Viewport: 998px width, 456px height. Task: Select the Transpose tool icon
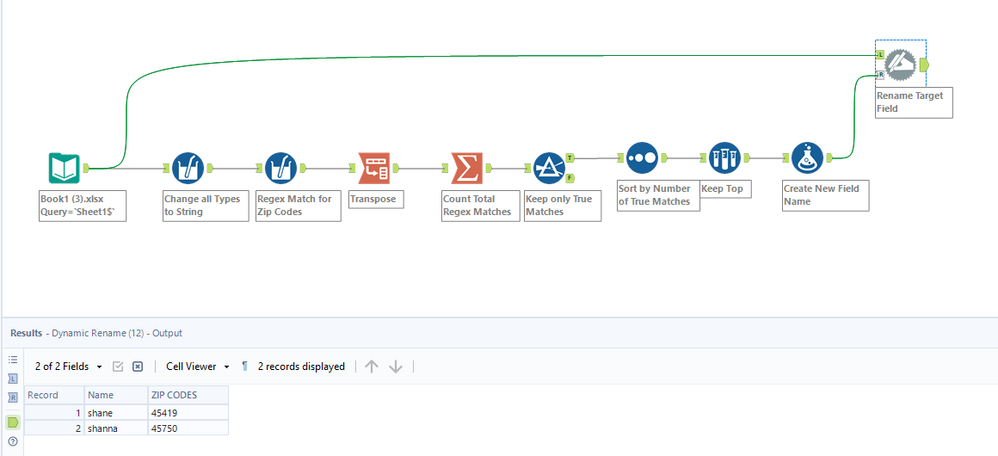[x=374, y=168]
